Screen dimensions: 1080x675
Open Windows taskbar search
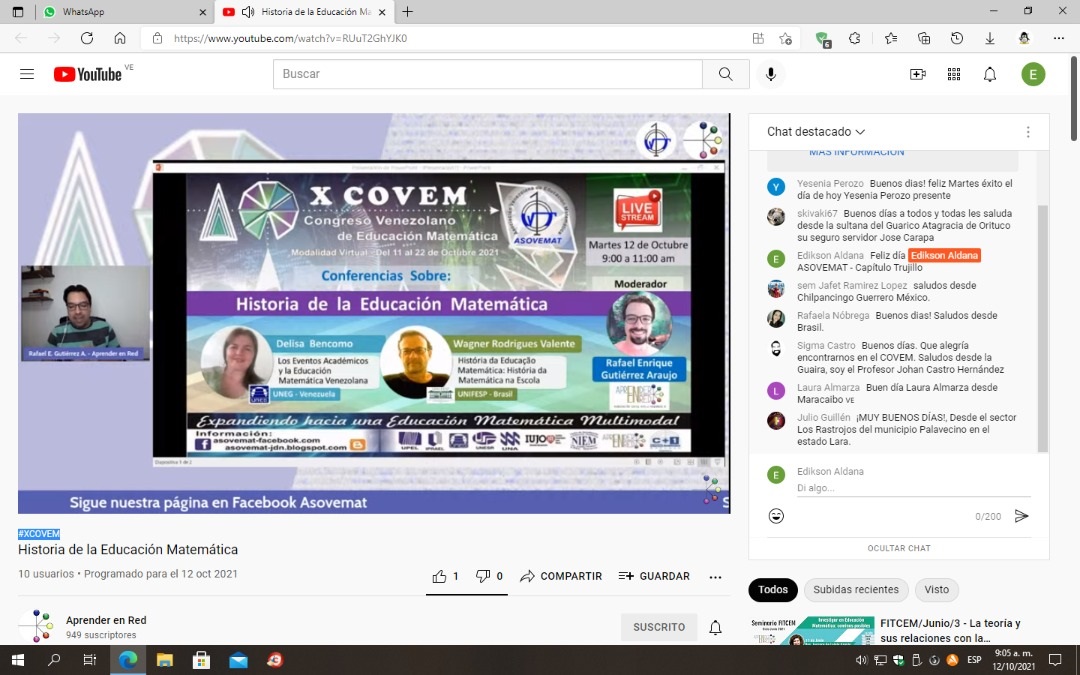click(x=54, y=660)
